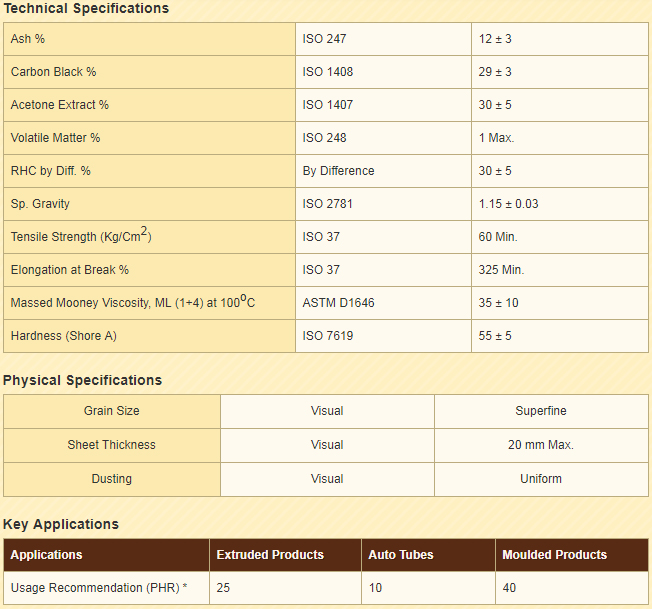The width and height of the screenshot is (652, 609).
Task: Select 'Moulded Products' column header
Action: click(572, 555)
